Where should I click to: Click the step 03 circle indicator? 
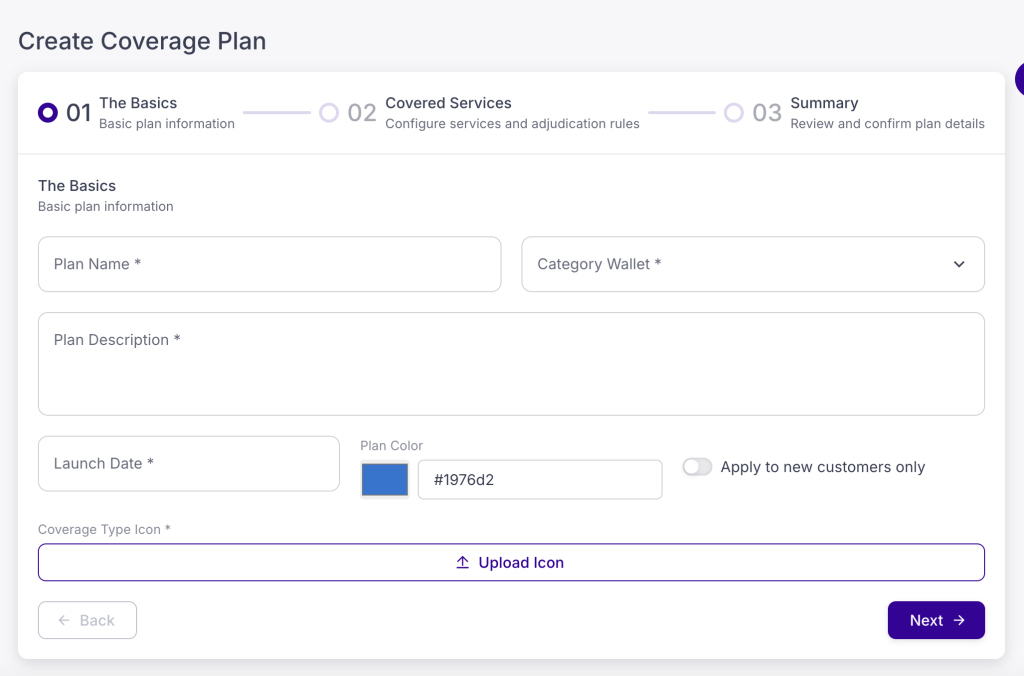734,113
